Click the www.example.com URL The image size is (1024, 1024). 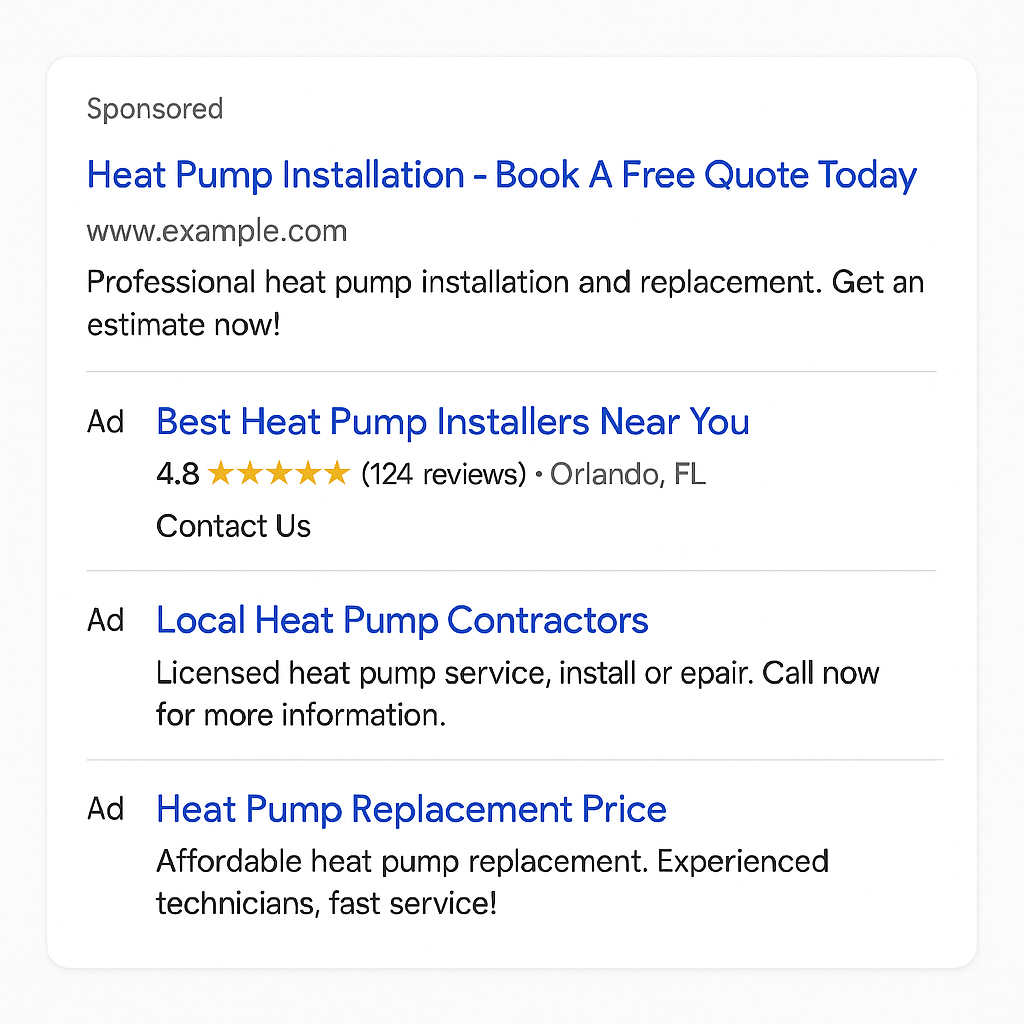(216, 230)
